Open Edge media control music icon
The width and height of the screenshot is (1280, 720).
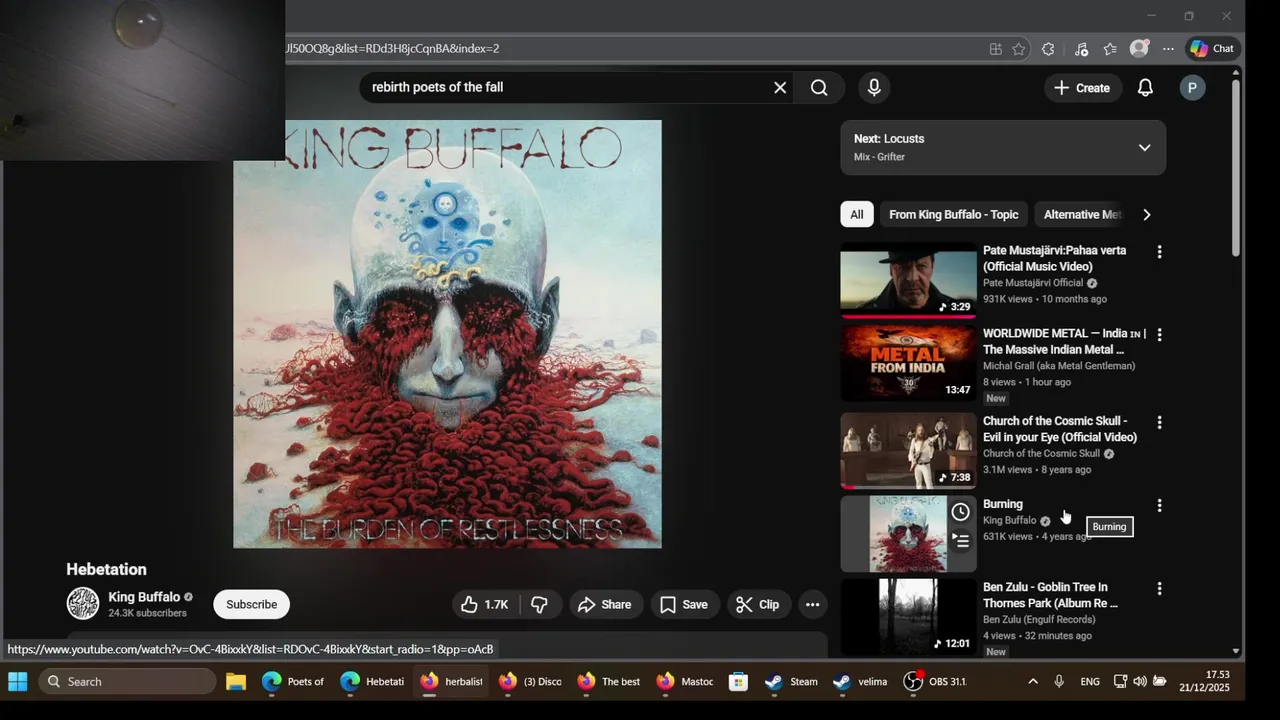(x=1081, y=49)
